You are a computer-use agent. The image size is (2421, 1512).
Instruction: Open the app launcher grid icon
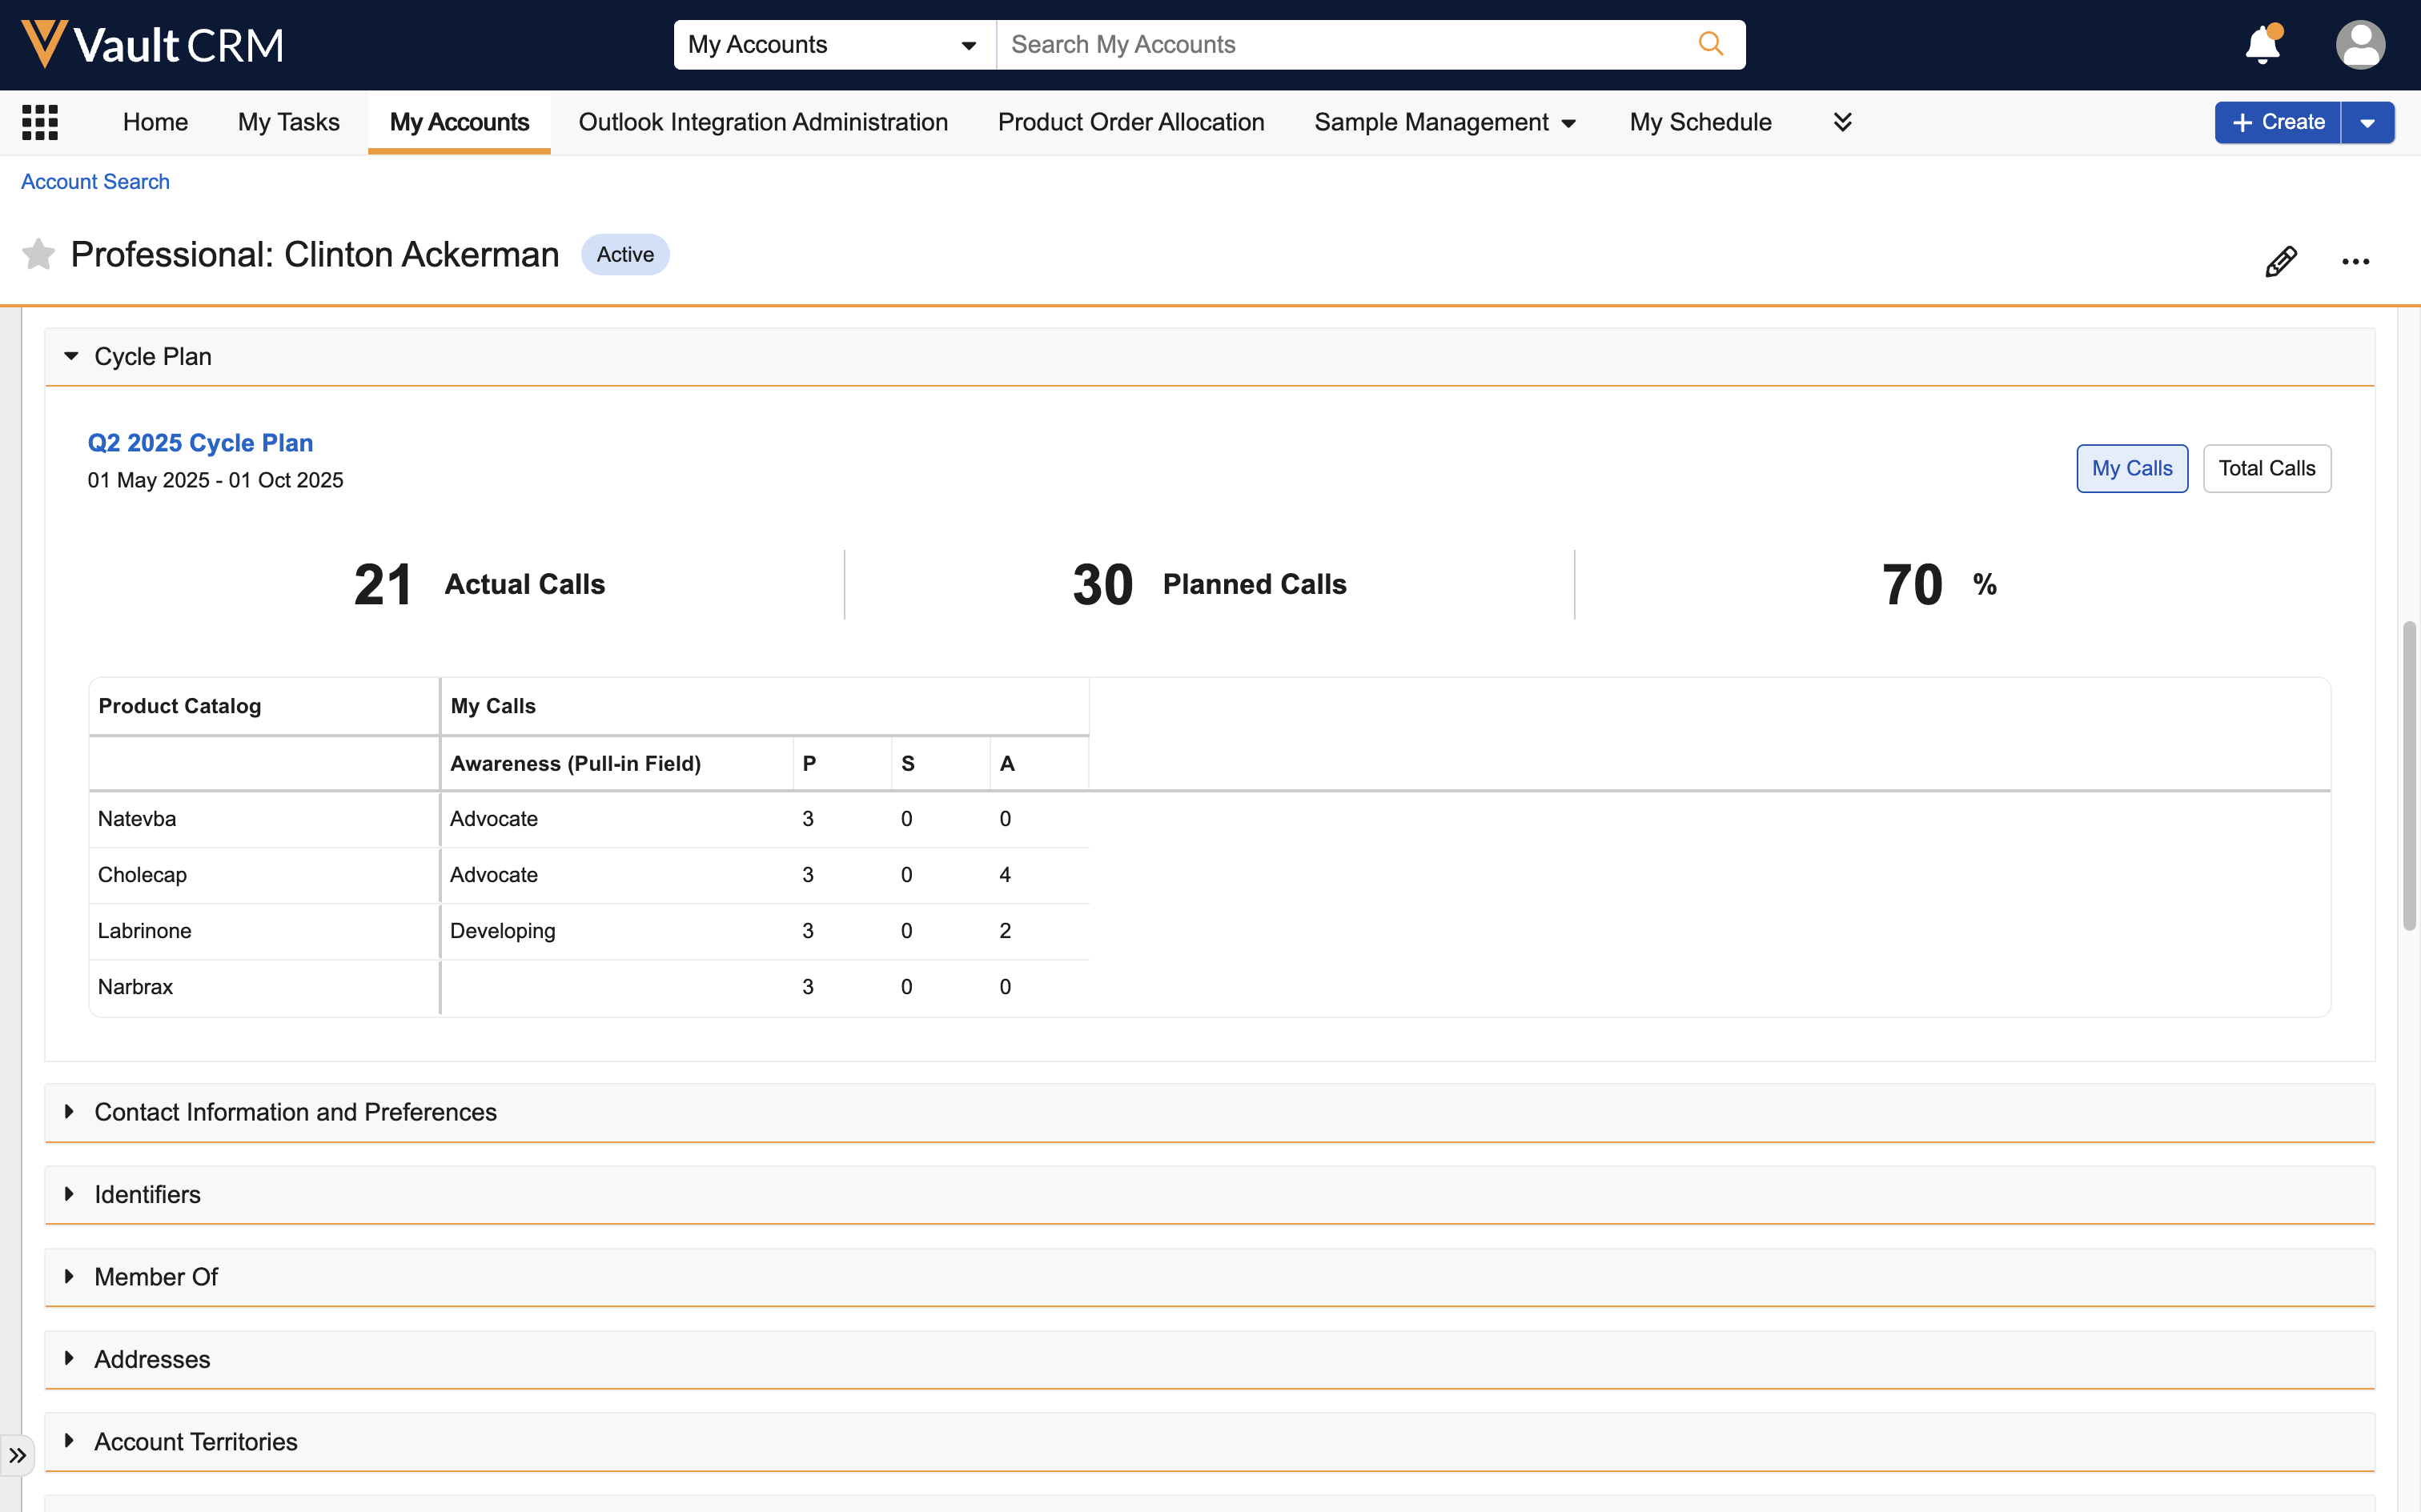[40, 122]
